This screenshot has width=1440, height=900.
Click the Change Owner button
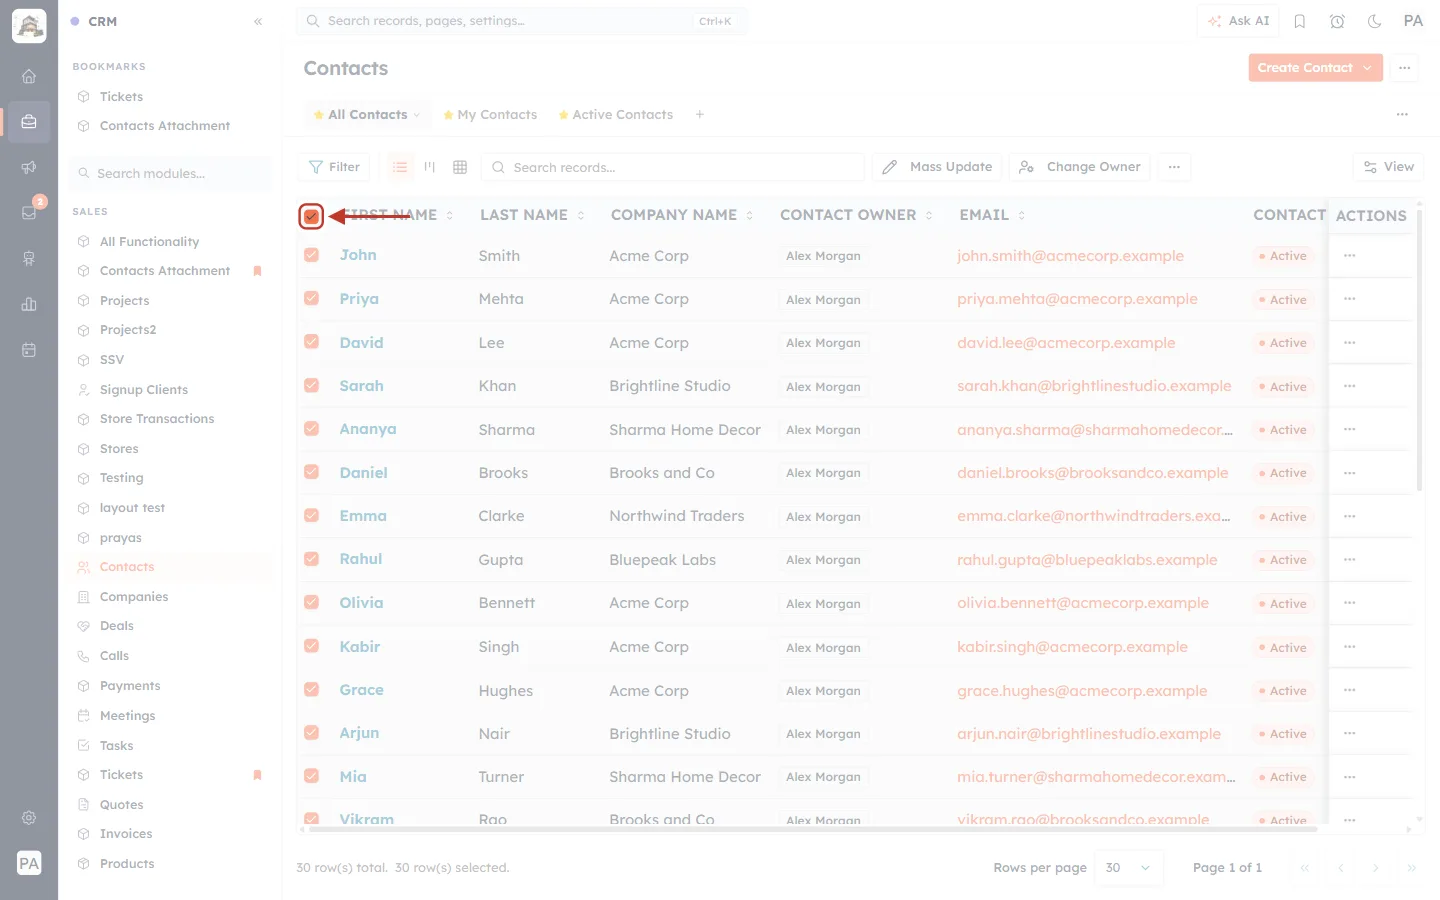pyautogui.click(x=1080, y=167)
